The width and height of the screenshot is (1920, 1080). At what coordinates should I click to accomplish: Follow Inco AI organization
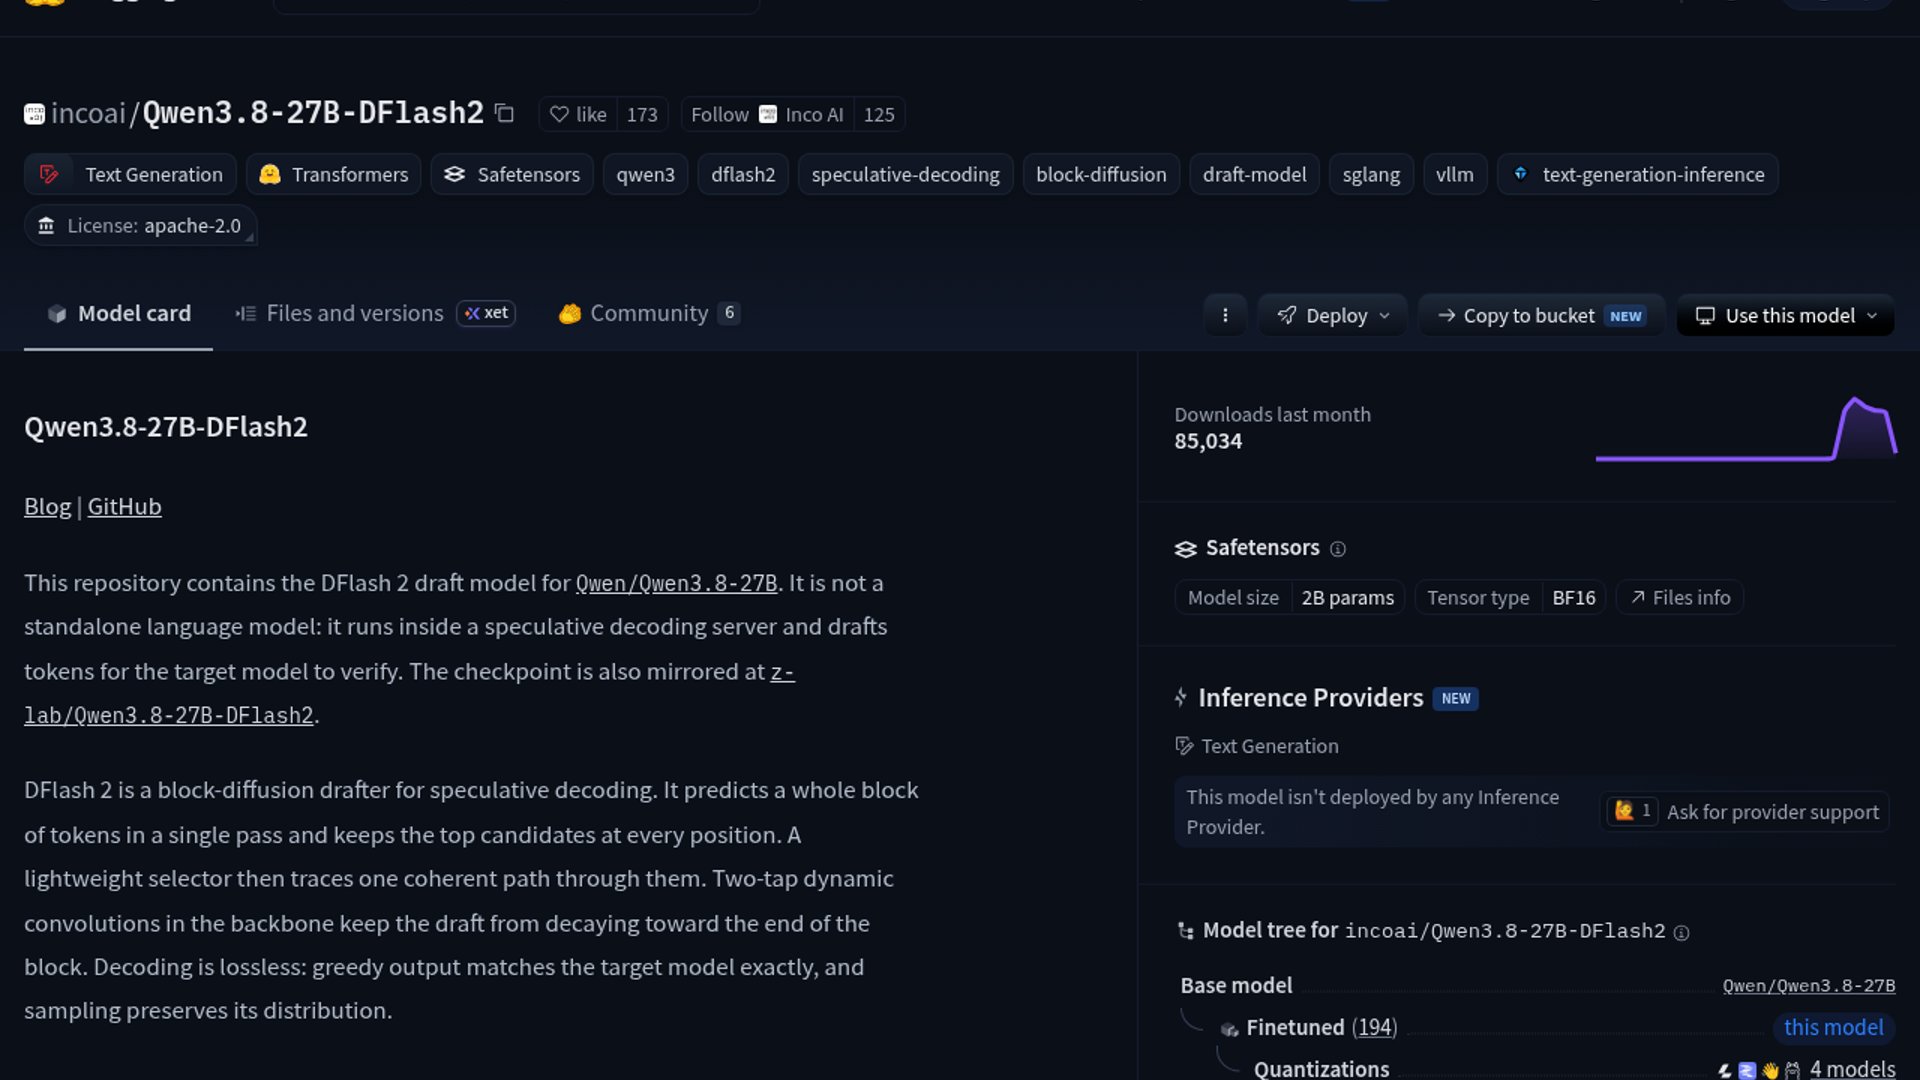point(767,114)
